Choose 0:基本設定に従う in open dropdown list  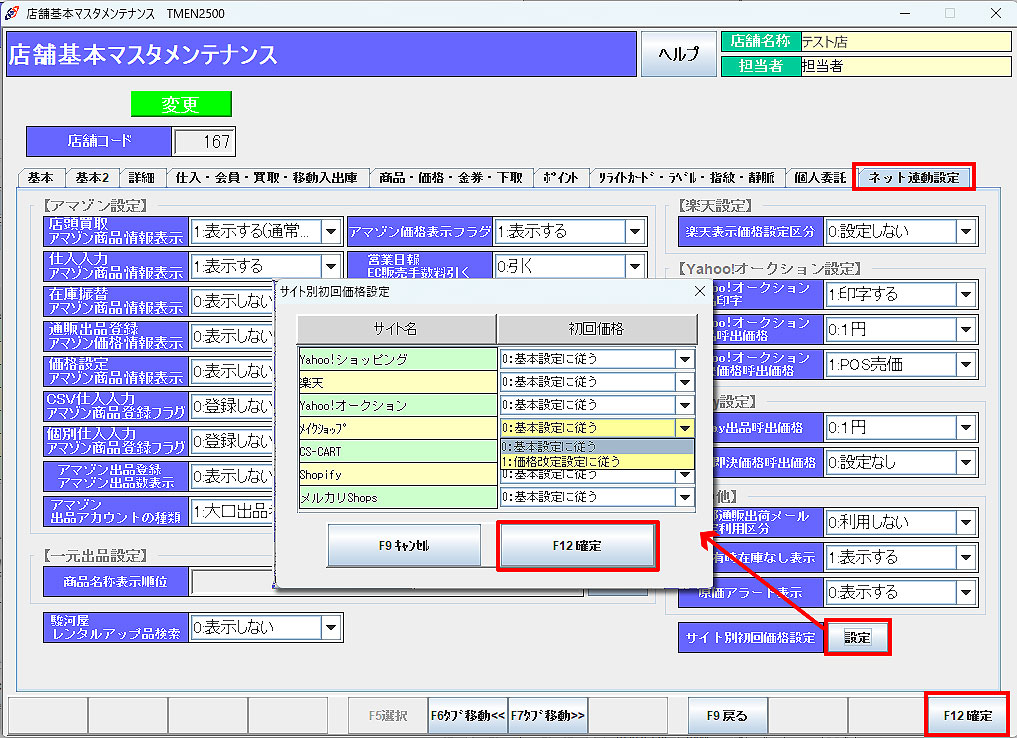coord(597,446)
